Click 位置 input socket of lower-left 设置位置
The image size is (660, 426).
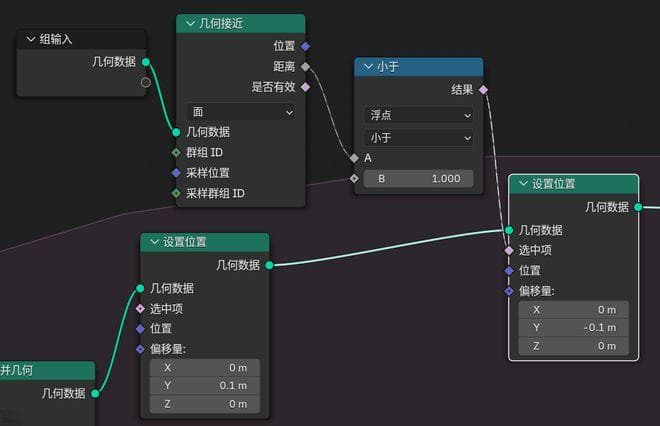pyautogui.click(x=140, y=329)
